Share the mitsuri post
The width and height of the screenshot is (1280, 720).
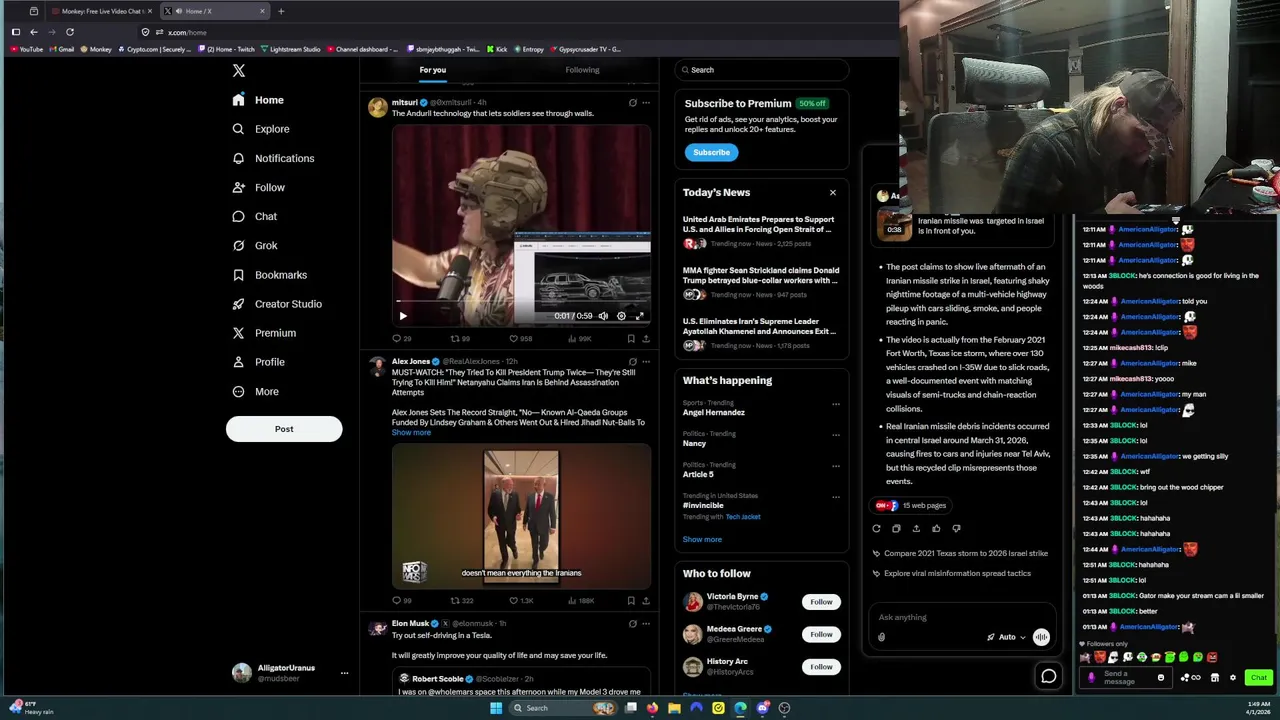tap(646, 339)
